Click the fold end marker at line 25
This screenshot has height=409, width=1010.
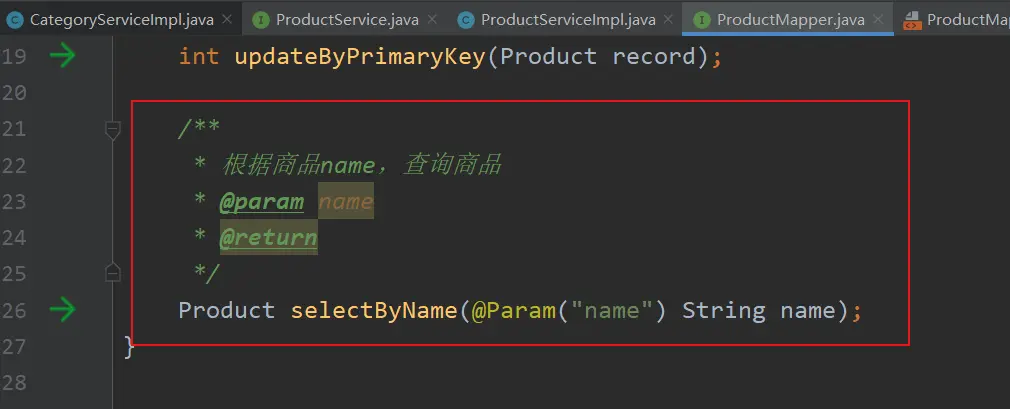coord(113,273)
